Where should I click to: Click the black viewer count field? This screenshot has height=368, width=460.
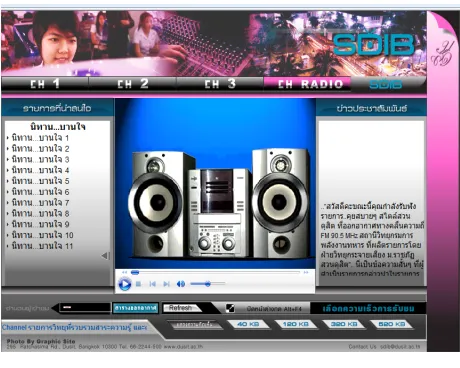pos(85,307)
